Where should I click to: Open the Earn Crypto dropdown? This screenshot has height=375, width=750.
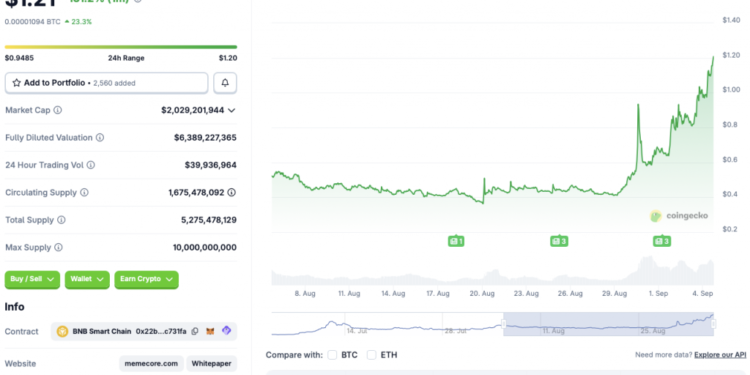[146, 279]
